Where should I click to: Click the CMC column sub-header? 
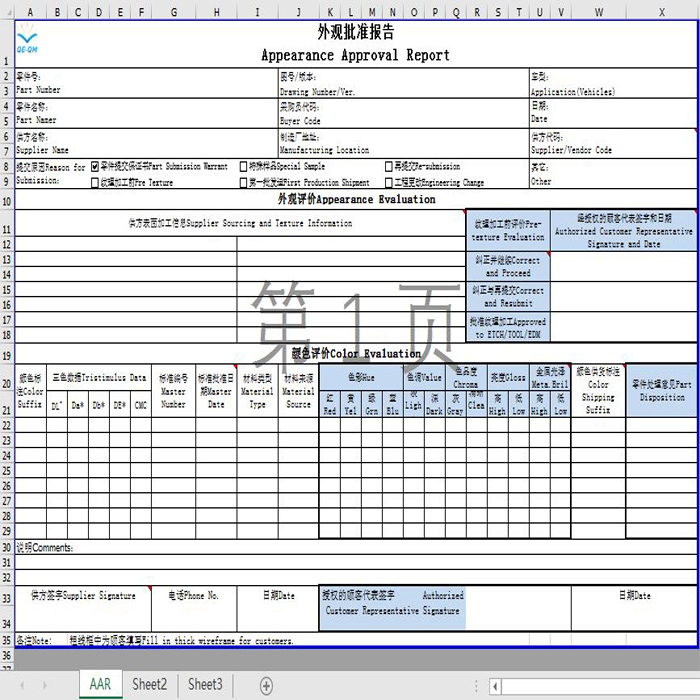[x=141, y=404]
